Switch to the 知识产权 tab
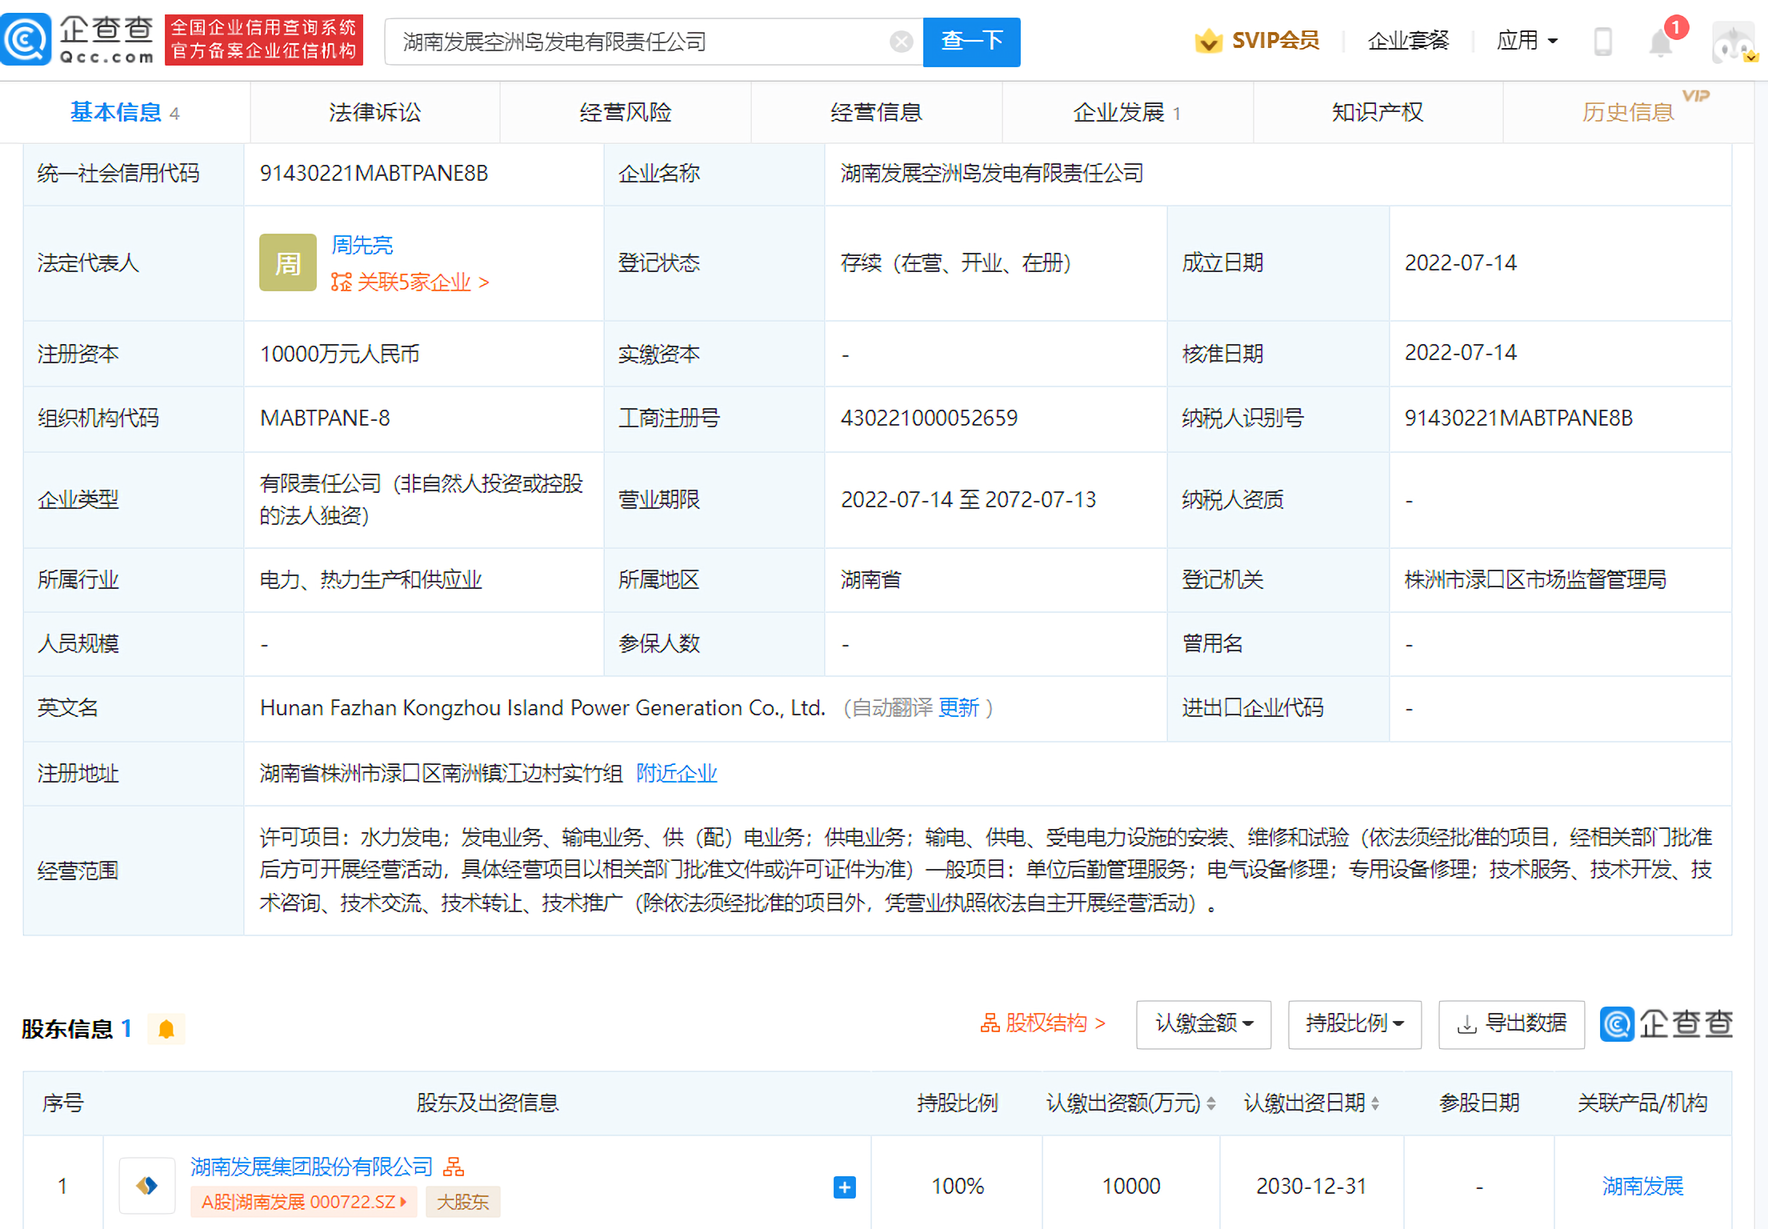This screenshot has width=1768, height=1229. [1377, 112]
